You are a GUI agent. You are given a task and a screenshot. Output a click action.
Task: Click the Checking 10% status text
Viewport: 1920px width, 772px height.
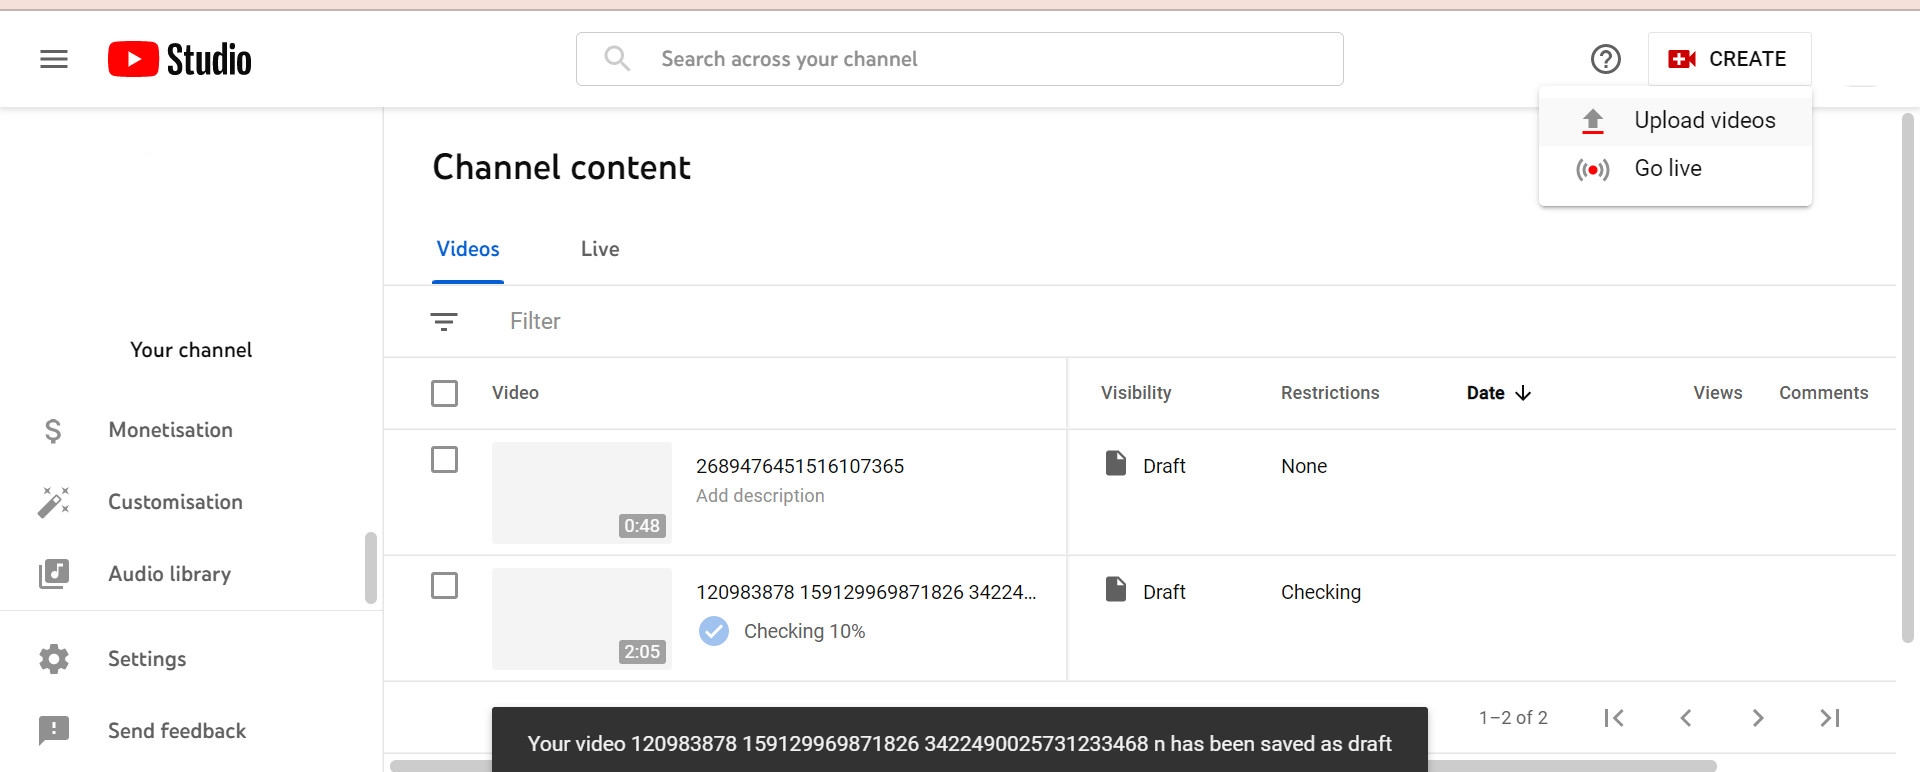tap(804, 631)
